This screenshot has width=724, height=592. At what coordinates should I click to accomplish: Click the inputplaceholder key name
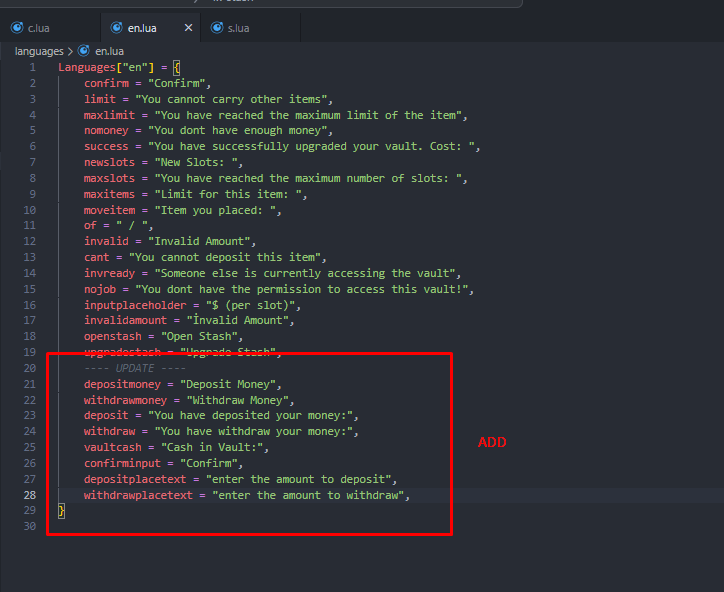(135, 305)
